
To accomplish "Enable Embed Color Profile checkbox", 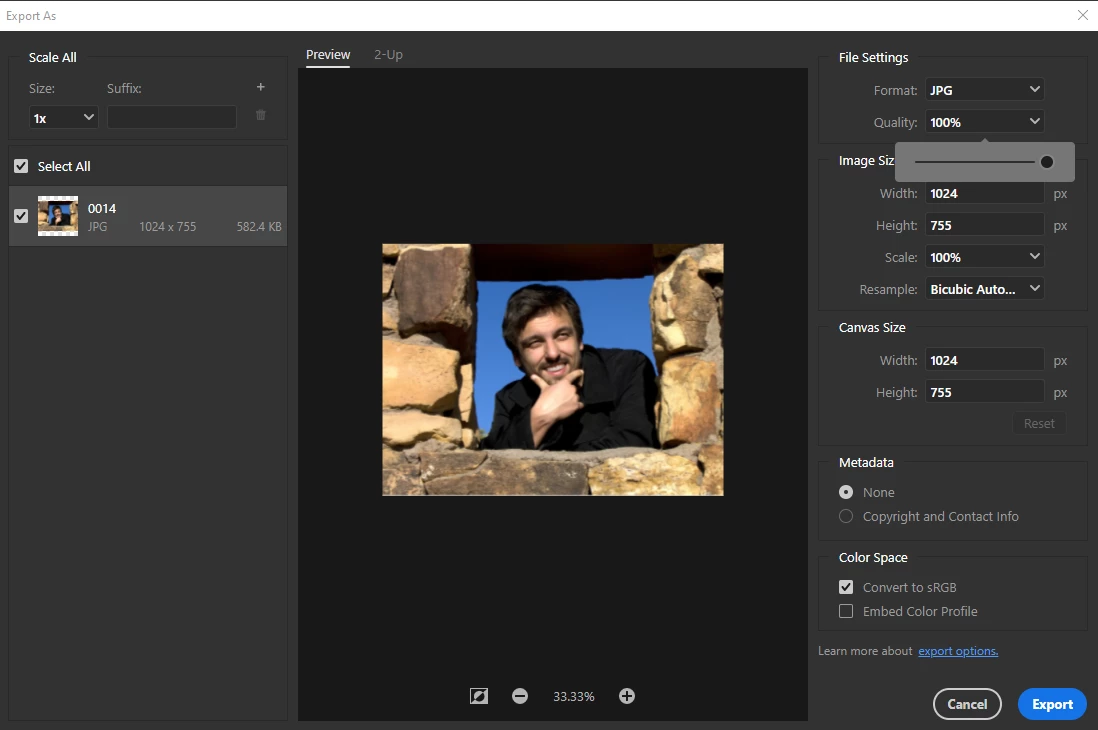I will (846, 611).
